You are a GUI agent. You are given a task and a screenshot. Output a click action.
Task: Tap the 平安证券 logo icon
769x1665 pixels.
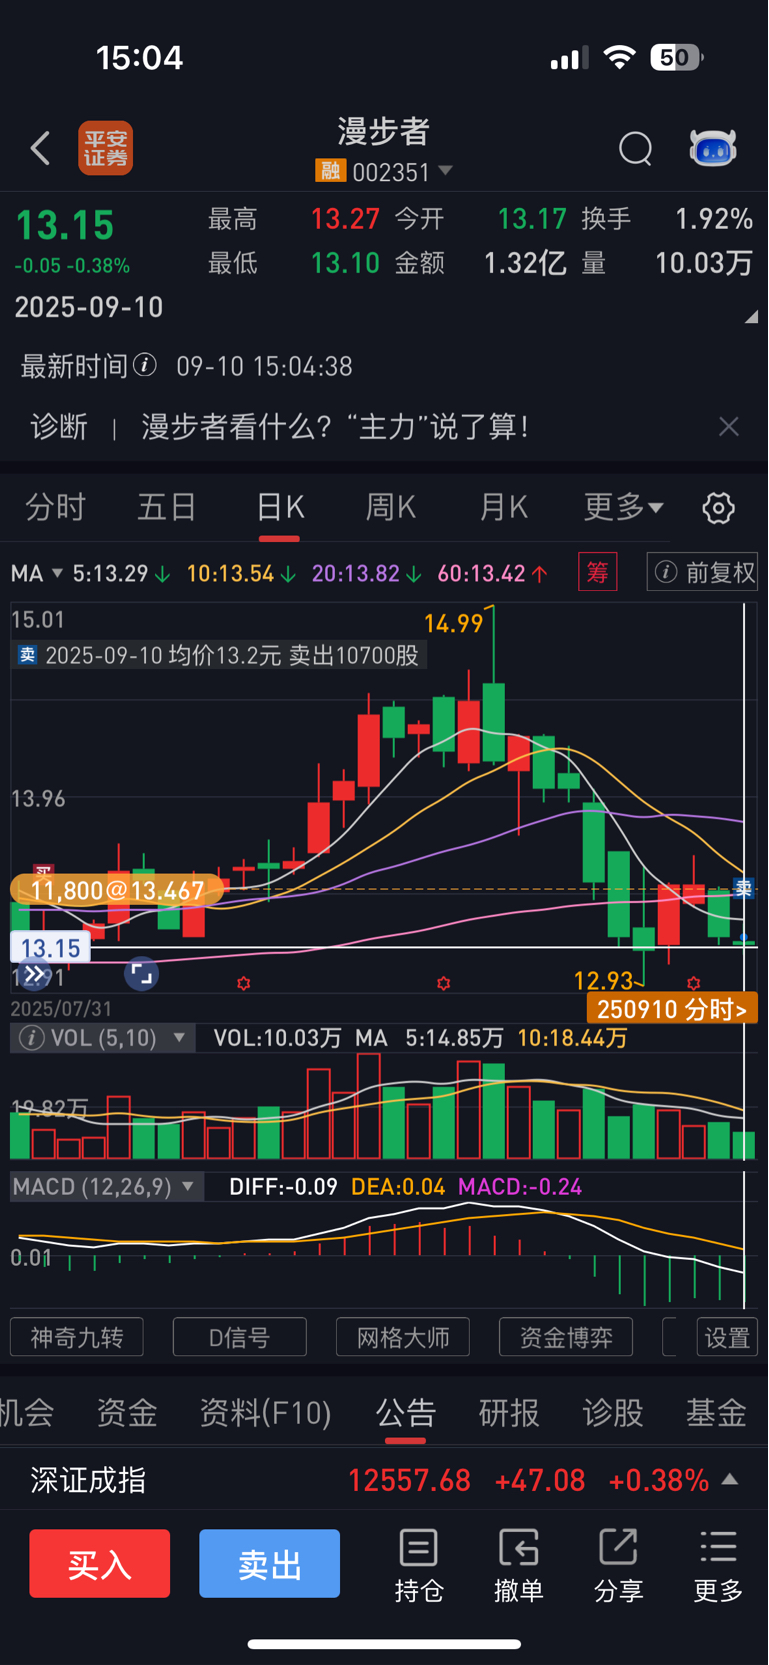pyautogui.click(x=106, y=148)
